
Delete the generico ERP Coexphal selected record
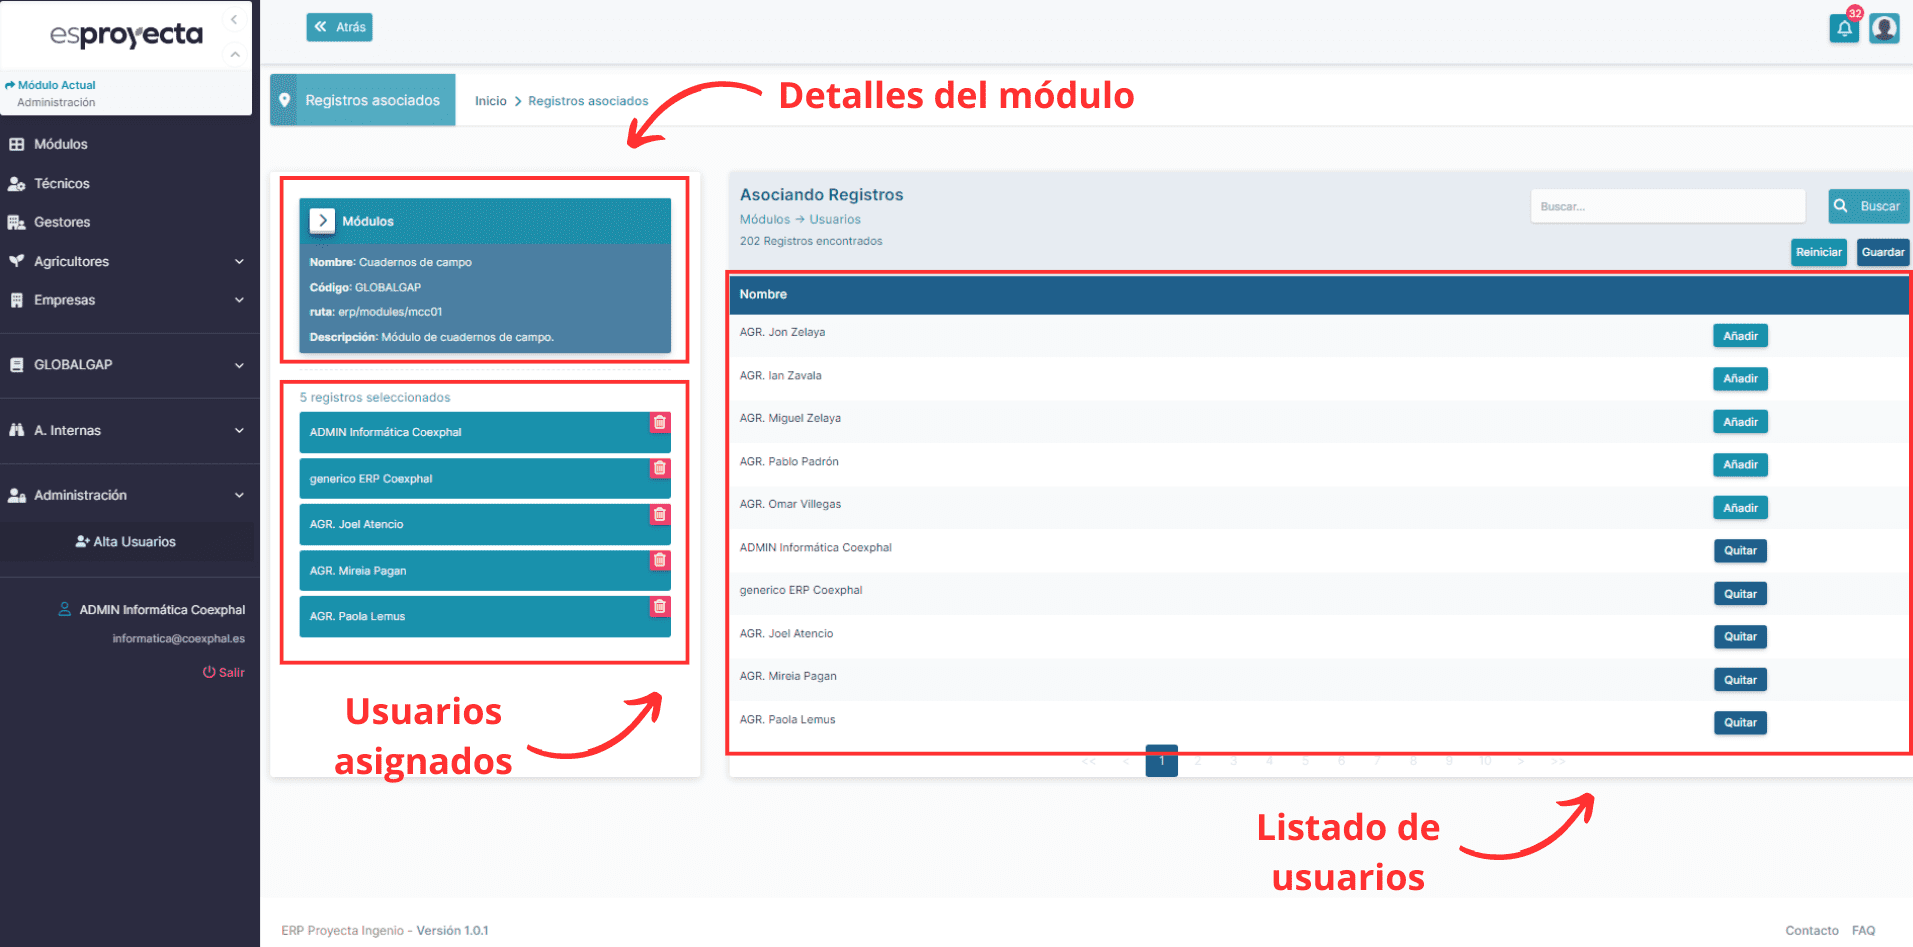coord(659,468)
